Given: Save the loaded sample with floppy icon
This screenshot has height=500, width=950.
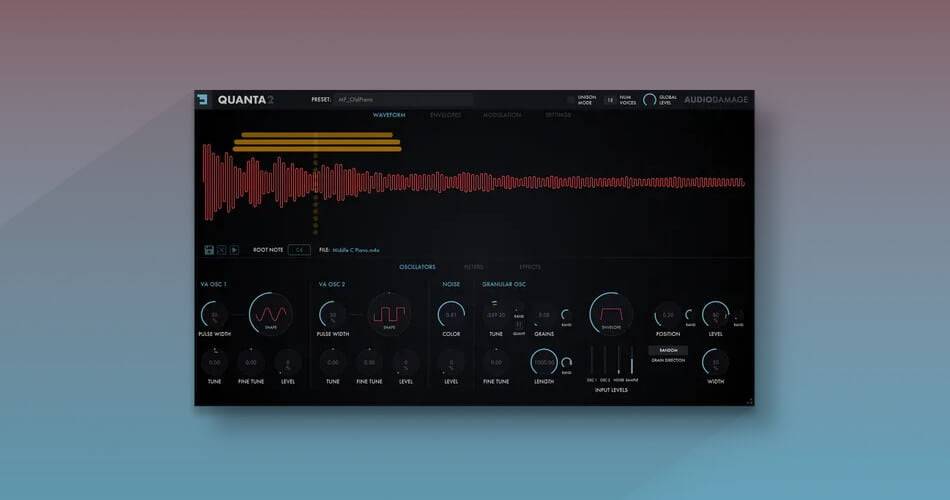Looking at the screenshot, I should click(209, 250).
